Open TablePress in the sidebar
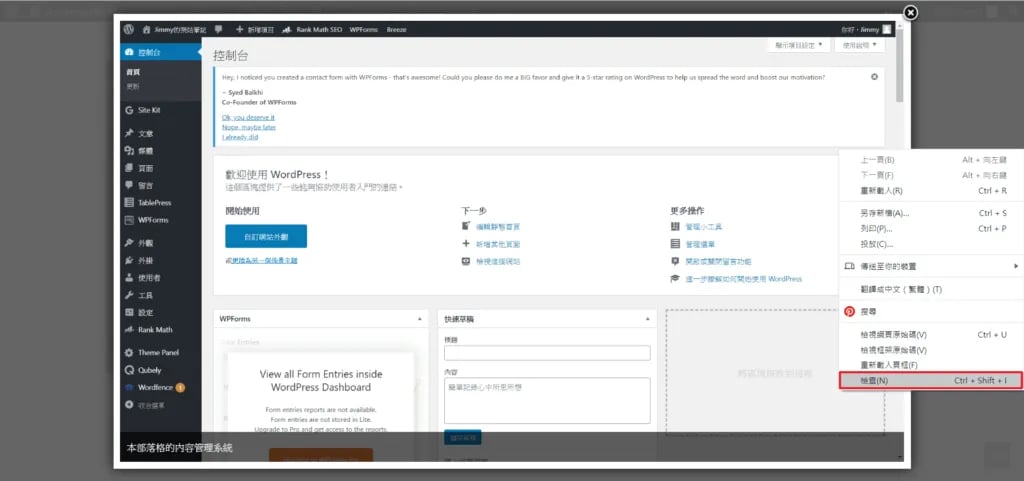Image resolution: width=1024 pixels, height=481 pixels. pyautogui.click(x=161, y=203)
